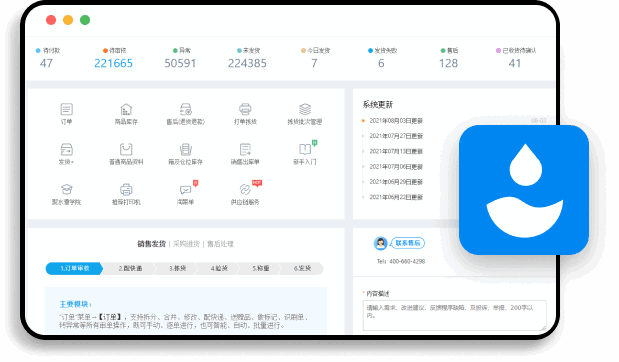Focus the feedback content description textbox
The image size is (619, 362).
click(x=454, y=315)
